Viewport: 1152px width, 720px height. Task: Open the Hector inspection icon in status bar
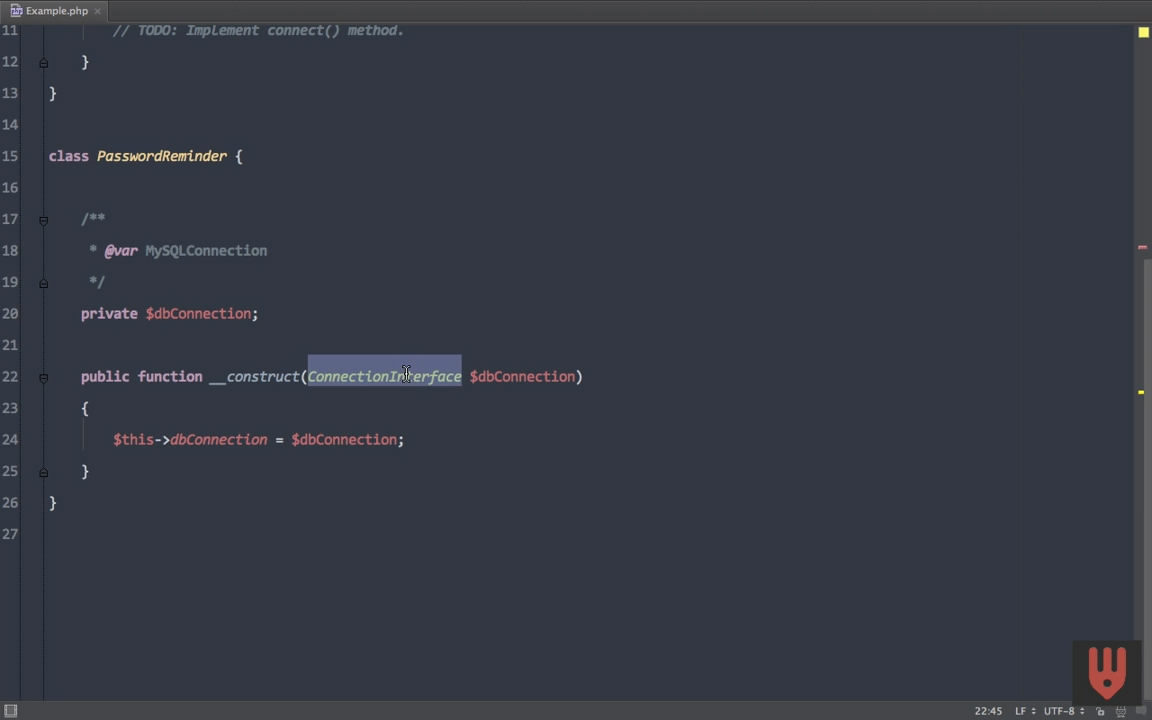pos(1120,711)
